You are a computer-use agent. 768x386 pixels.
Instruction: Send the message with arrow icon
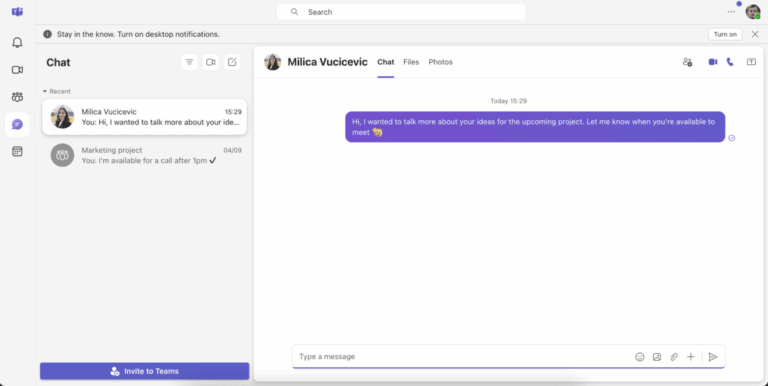713,357
